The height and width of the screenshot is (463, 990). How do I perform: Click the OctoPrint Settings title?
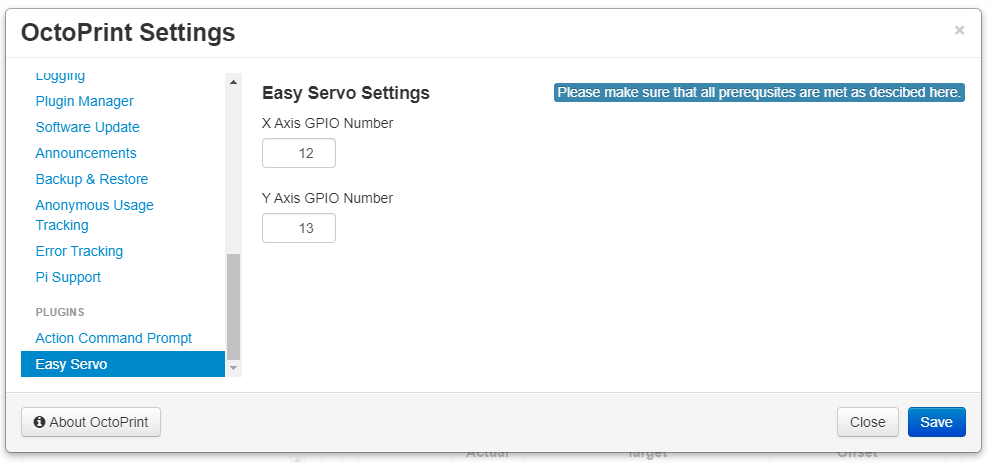coord(128,32)
